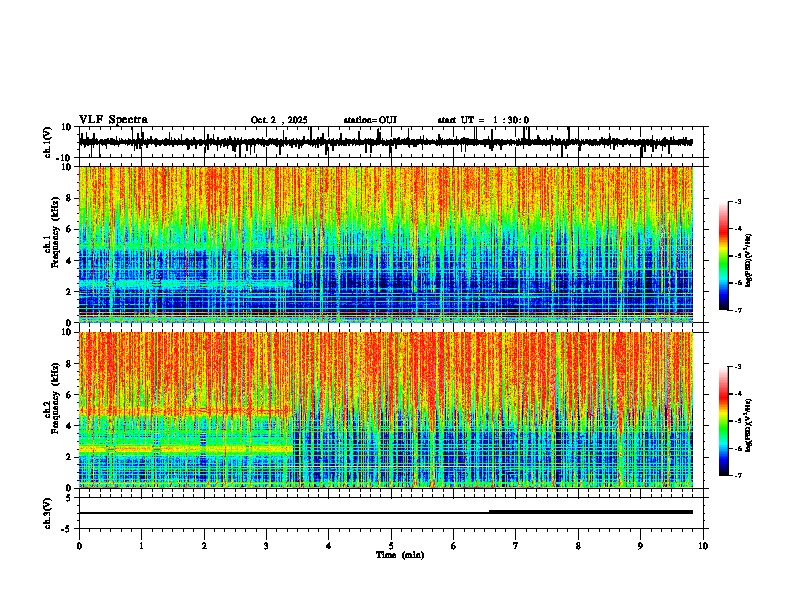Click inside the ch.1 spectrogram panel
This screenshot has width=792, height=612.
coord(386,244)
